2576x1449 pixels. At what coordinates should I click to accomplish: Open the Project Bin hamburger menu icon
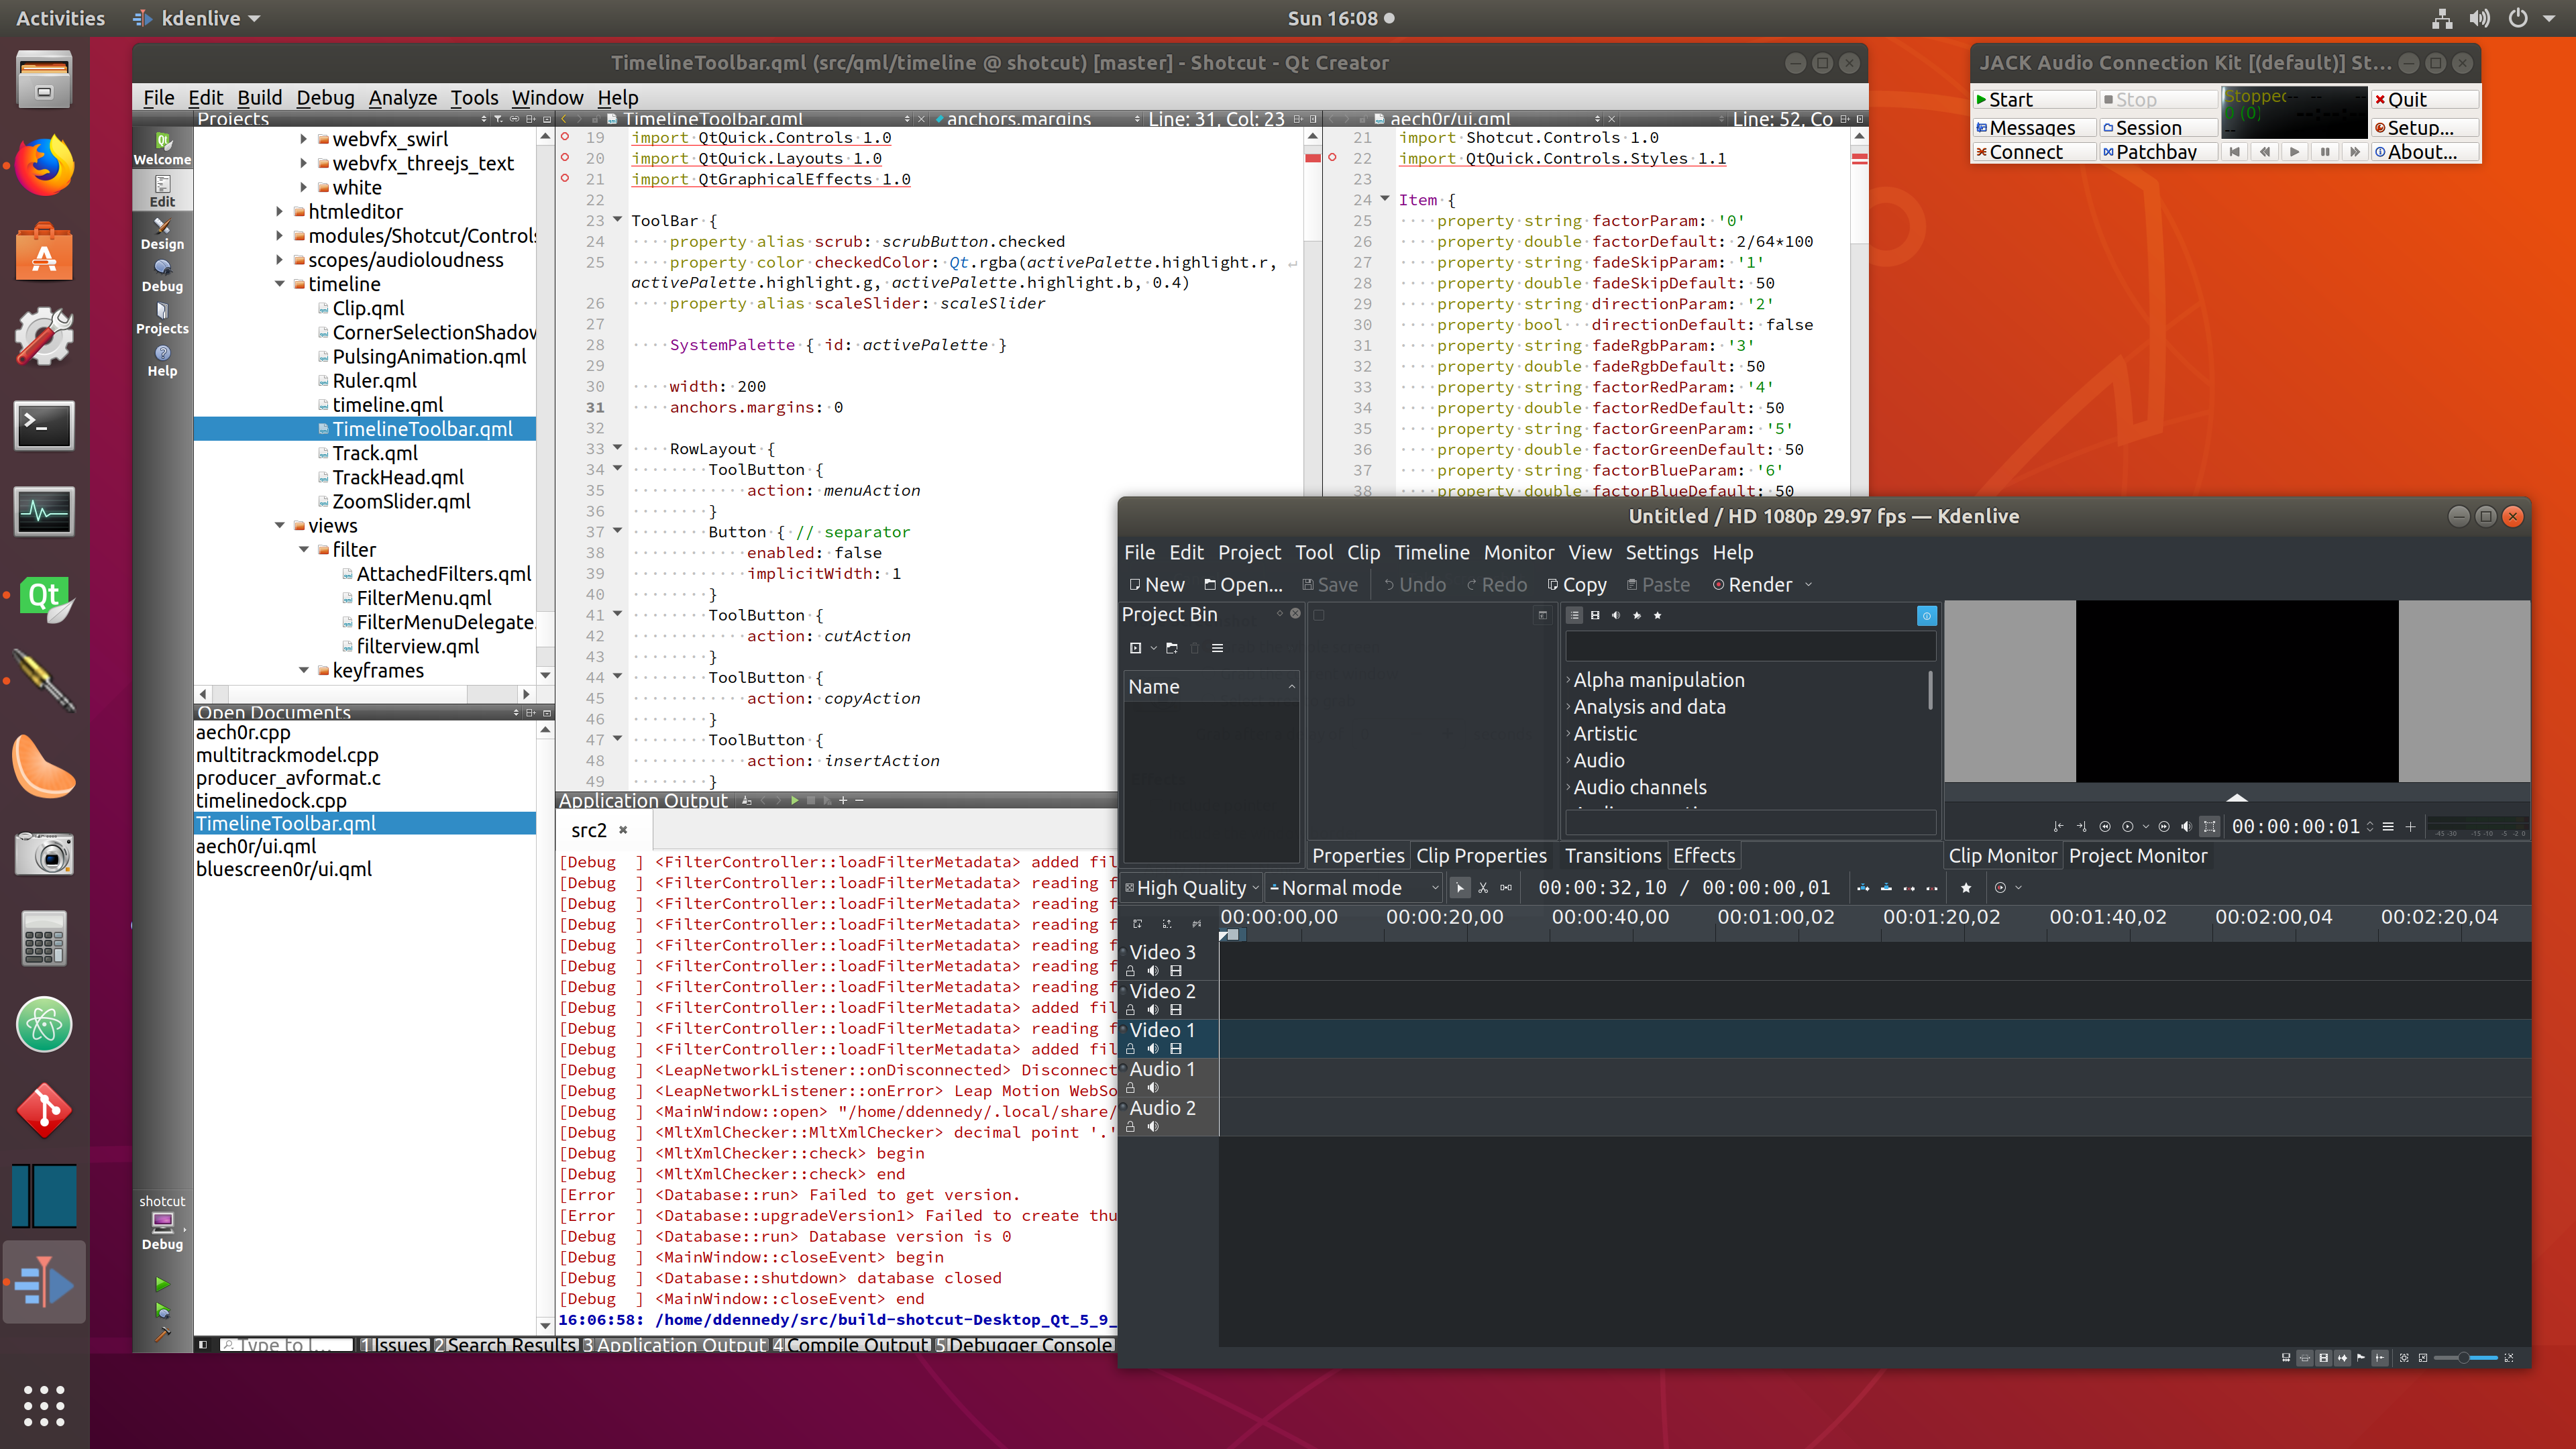1218,649
